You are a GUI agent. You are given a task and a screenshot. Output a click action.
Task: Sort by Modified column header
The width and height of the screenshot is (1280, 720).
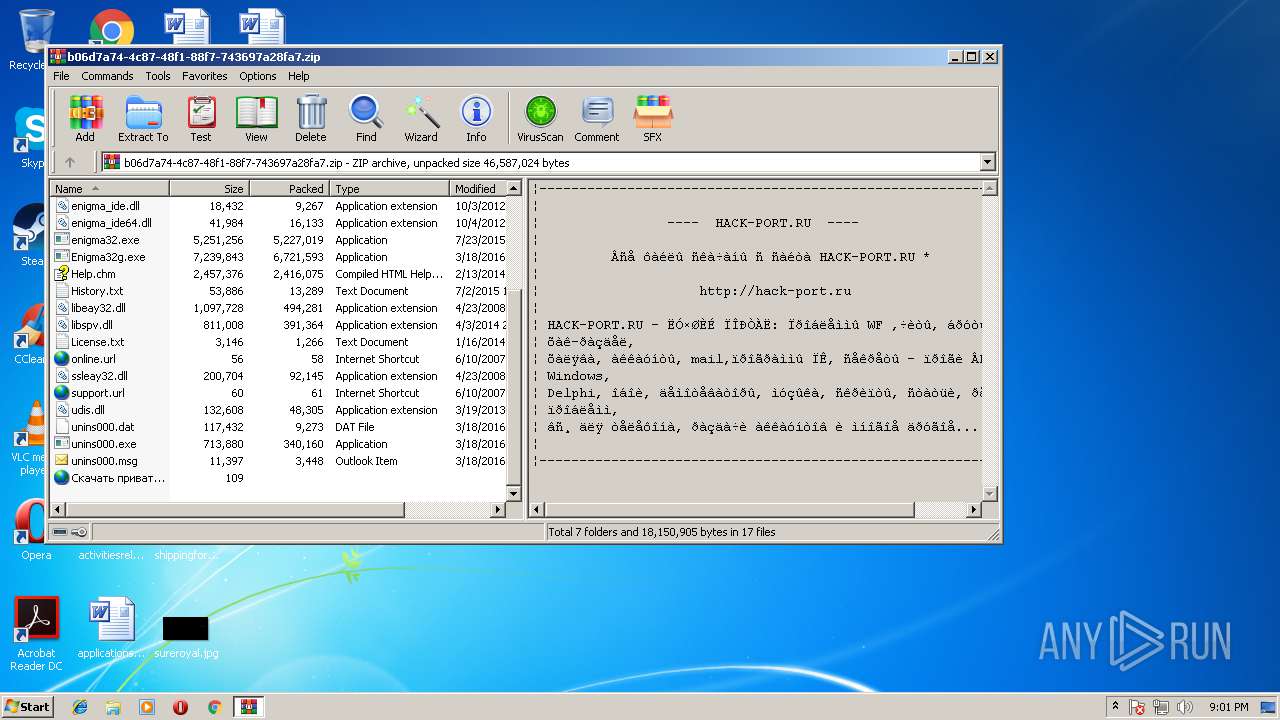[x=478, y=188]
